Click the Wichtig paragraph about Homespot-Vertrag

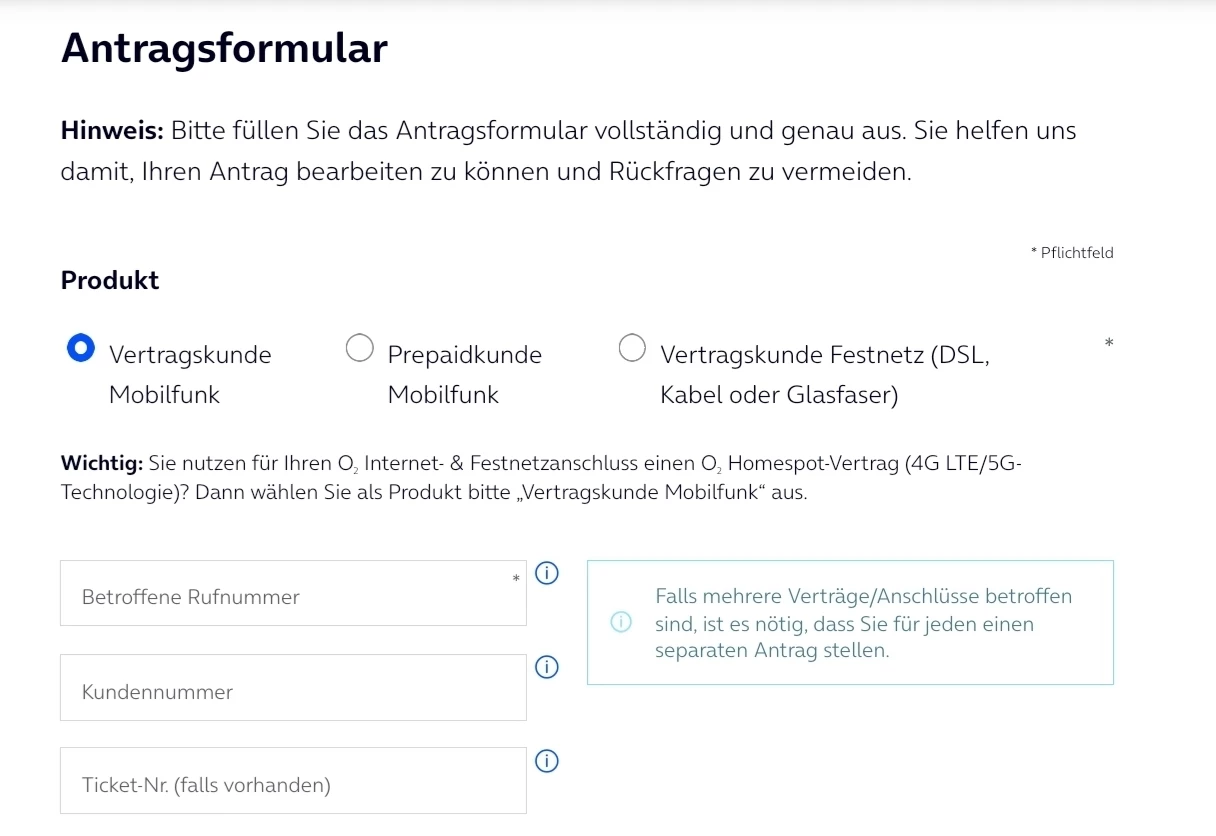pos(540,478)
